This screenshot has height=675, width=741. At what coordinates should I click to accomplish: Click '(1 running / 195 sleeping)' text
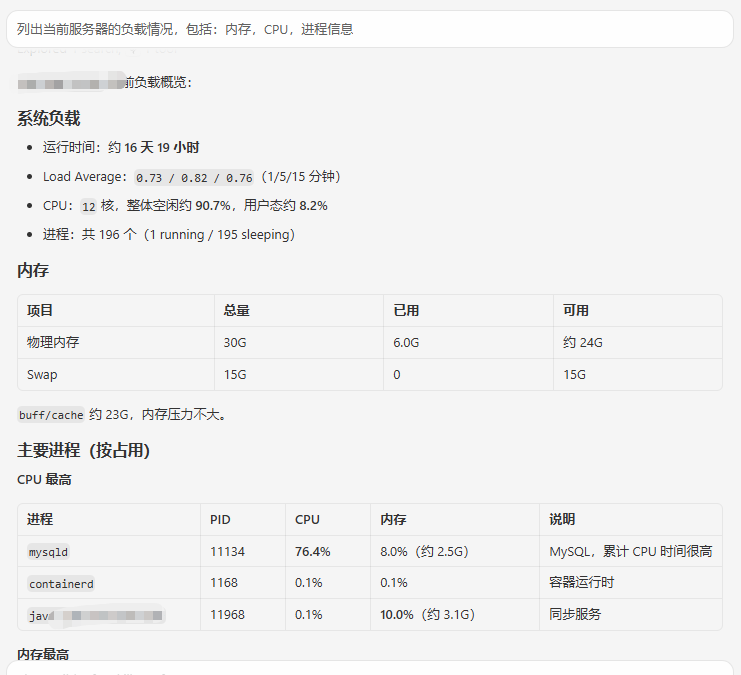[219, 234]
